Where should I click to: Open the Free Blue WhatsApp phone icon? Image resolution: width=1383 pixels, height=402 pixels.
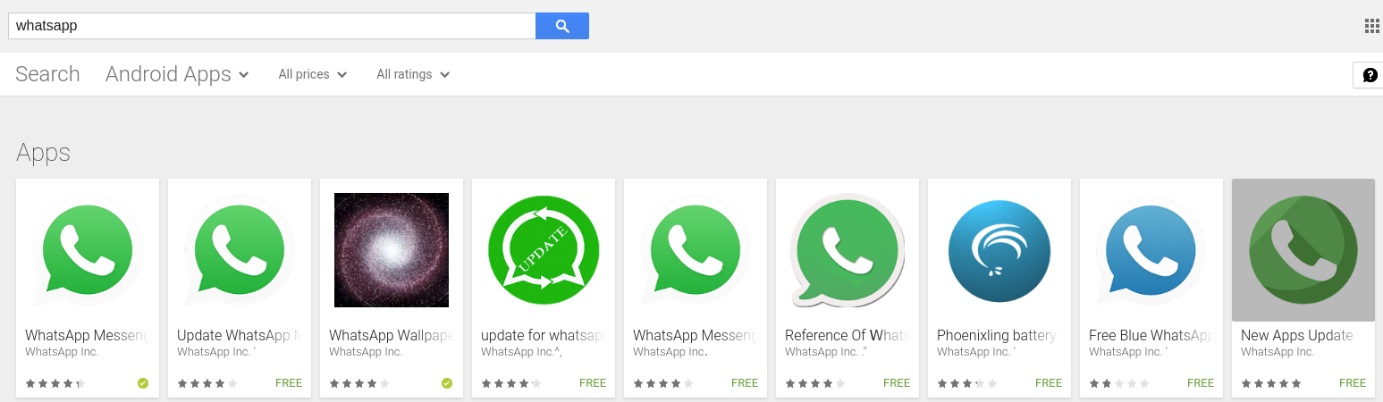[x=1151, y=250]
